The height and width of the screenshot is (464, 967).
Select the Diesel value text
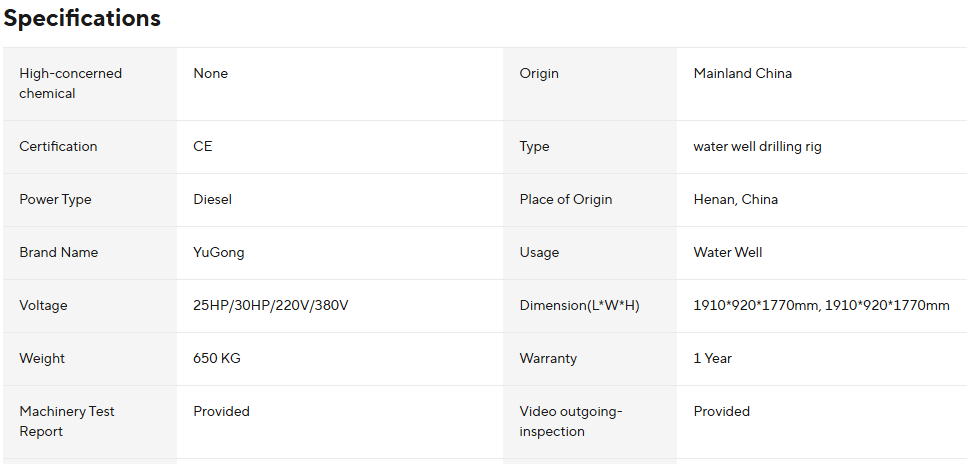pyautogui.click(x=212, y=199)
